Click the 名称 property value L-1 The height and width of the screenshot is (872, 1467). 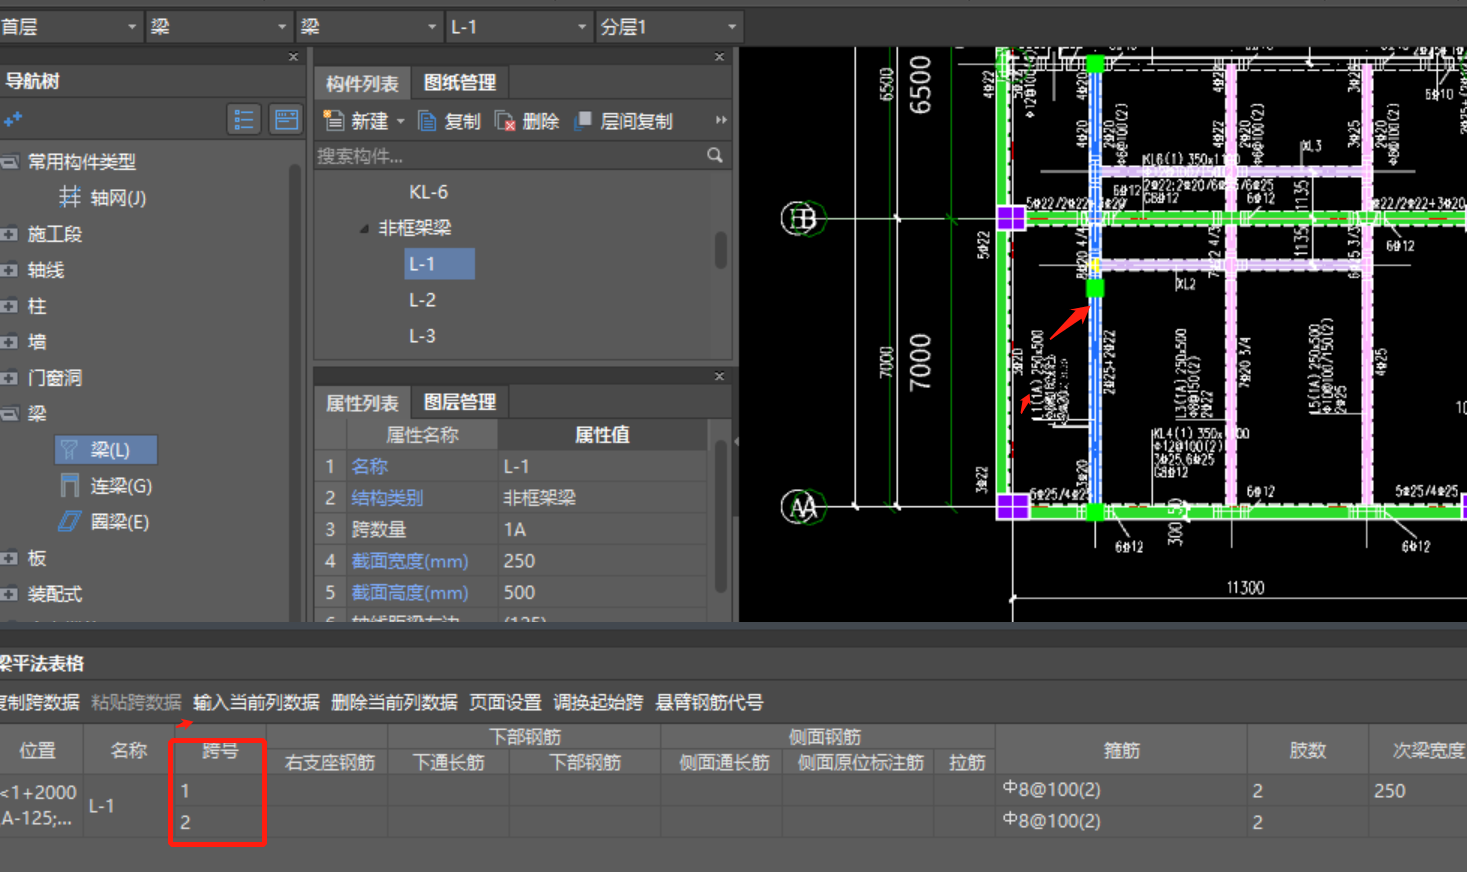[x=602, y=466]
